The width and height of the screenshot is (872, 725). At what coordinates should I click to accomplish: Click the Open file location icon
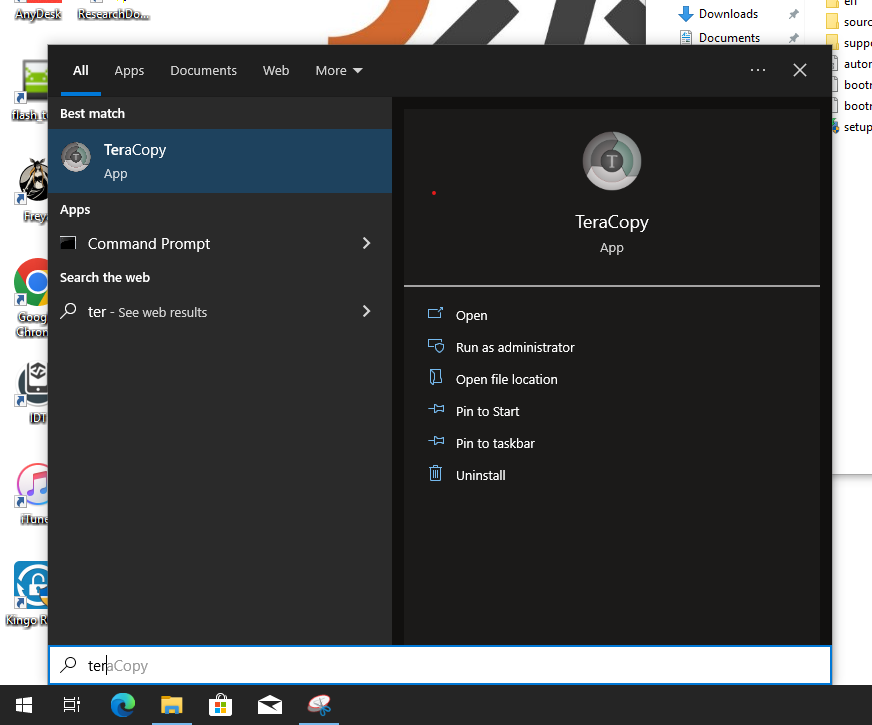435,378
